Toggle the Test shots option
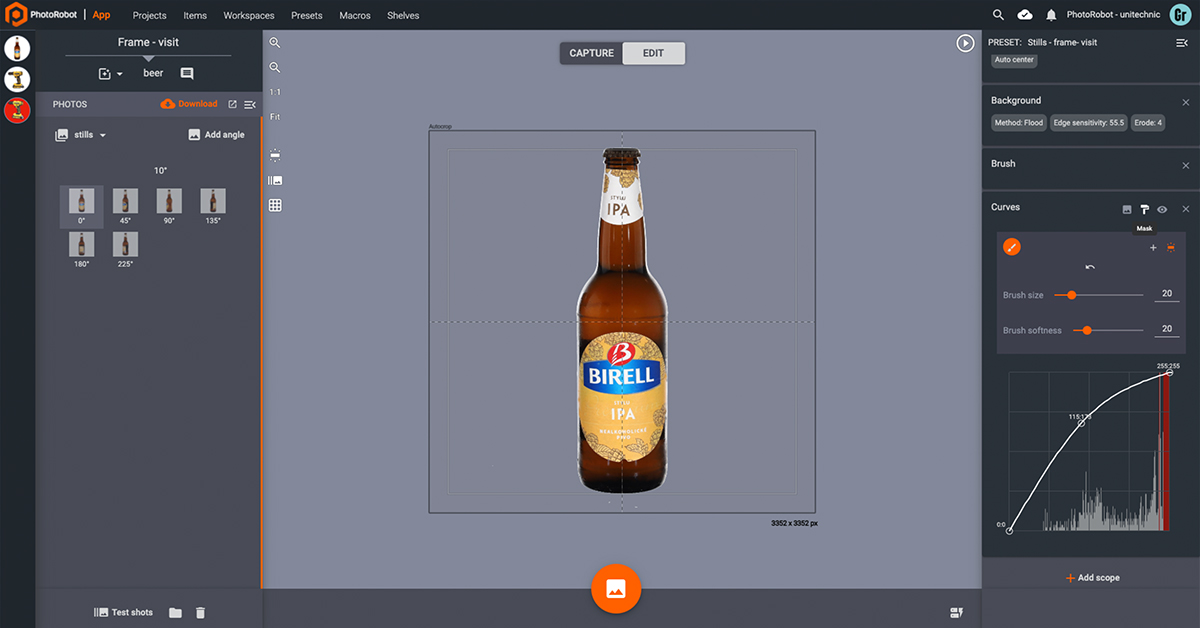This screenshot has height=628, width=1200. pos(123,612)
